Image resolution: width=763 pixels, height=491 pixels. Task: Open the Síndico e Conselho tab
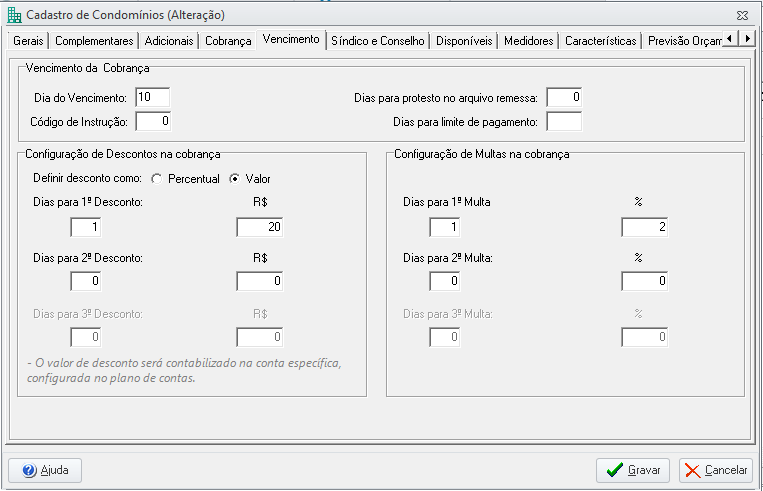[378, 41]
